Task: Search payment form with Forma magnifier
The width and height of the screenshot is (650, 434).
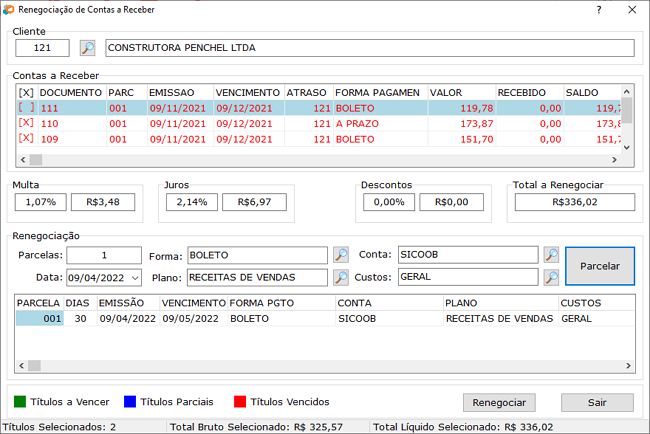Action: point(341,255)
